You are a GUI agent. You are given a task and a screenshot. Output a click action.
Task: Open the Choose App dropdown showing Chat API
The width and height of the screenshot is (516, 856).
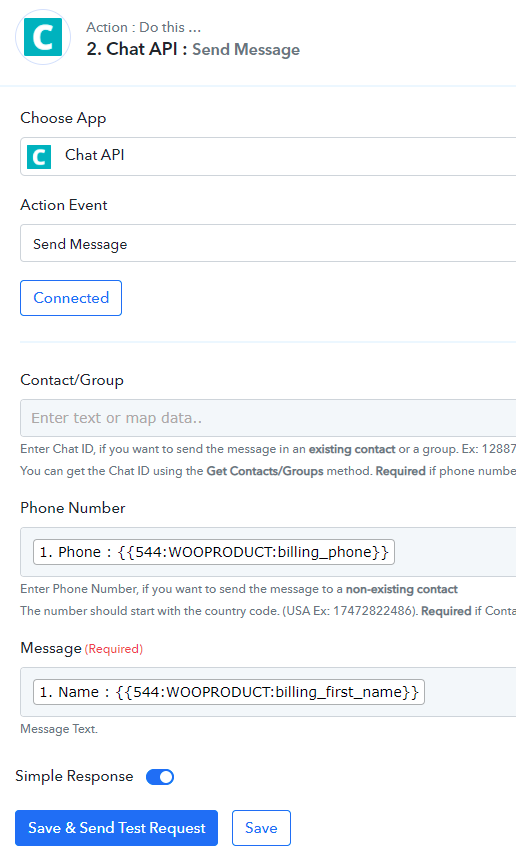click(268, 157)
